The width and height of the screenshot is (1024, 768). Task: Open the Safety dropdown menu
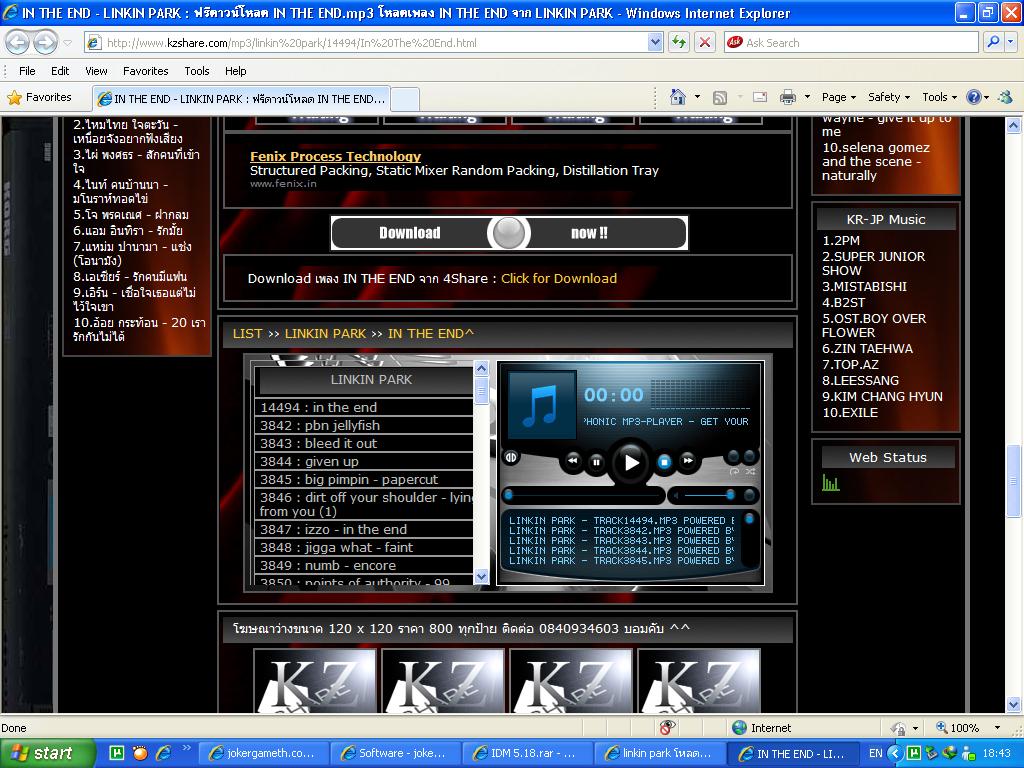click(889, 97)
